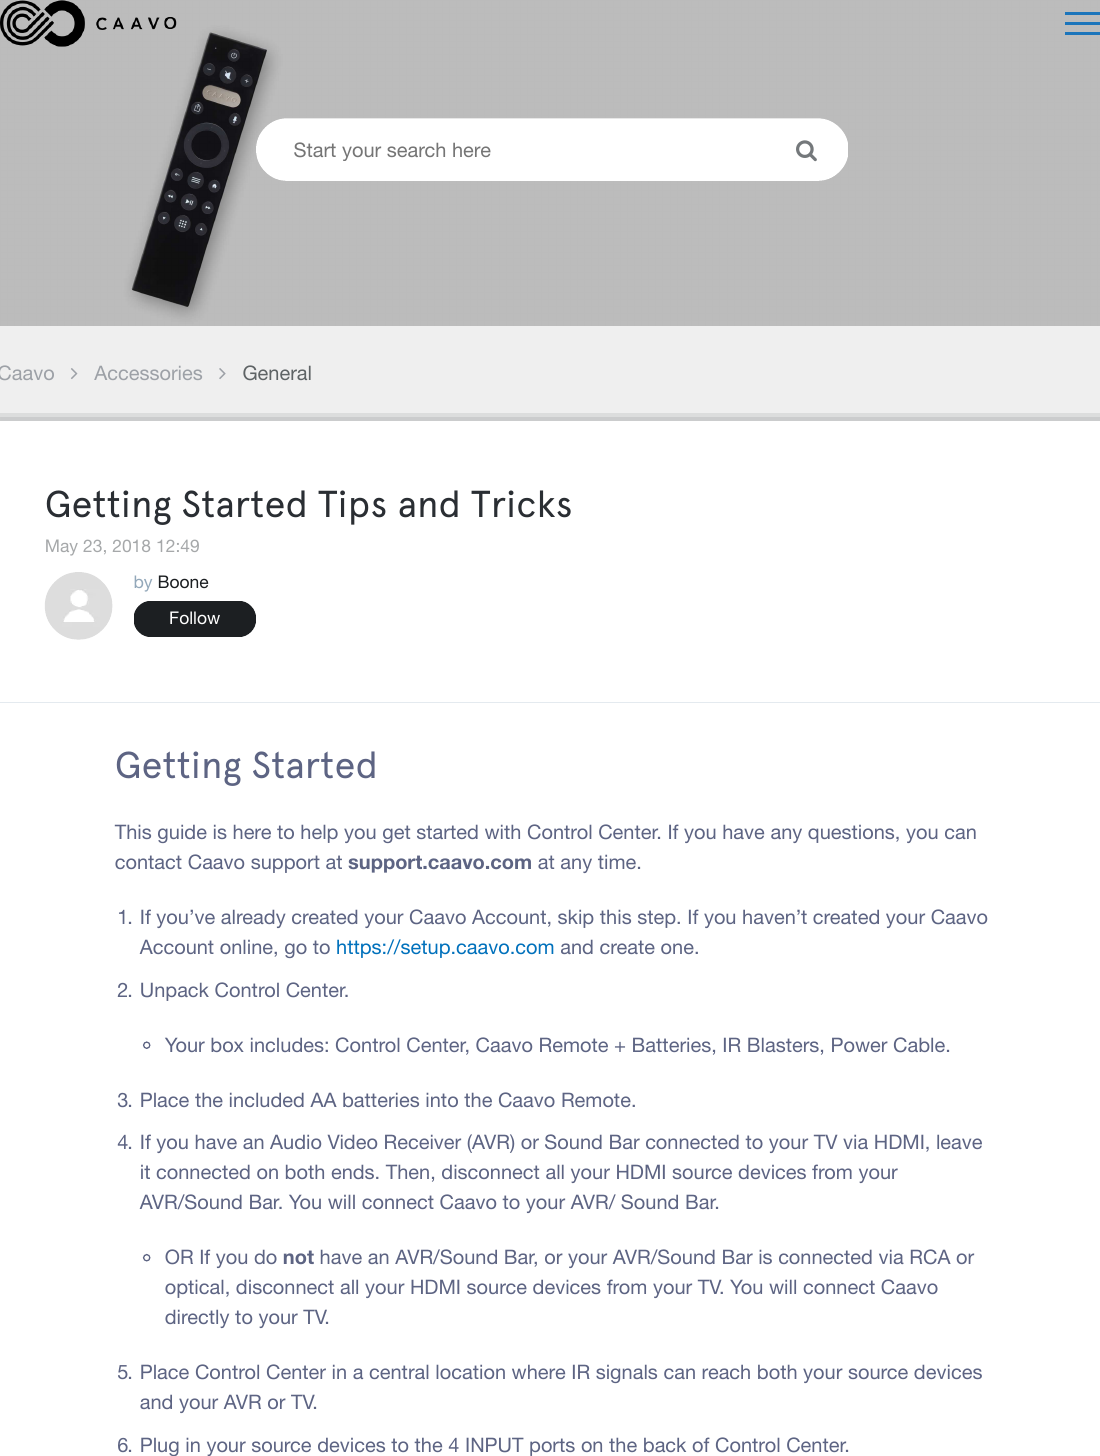1100x1456 pixels.
Task: Click the author name Boone
Action: click(x=184, y=581)
